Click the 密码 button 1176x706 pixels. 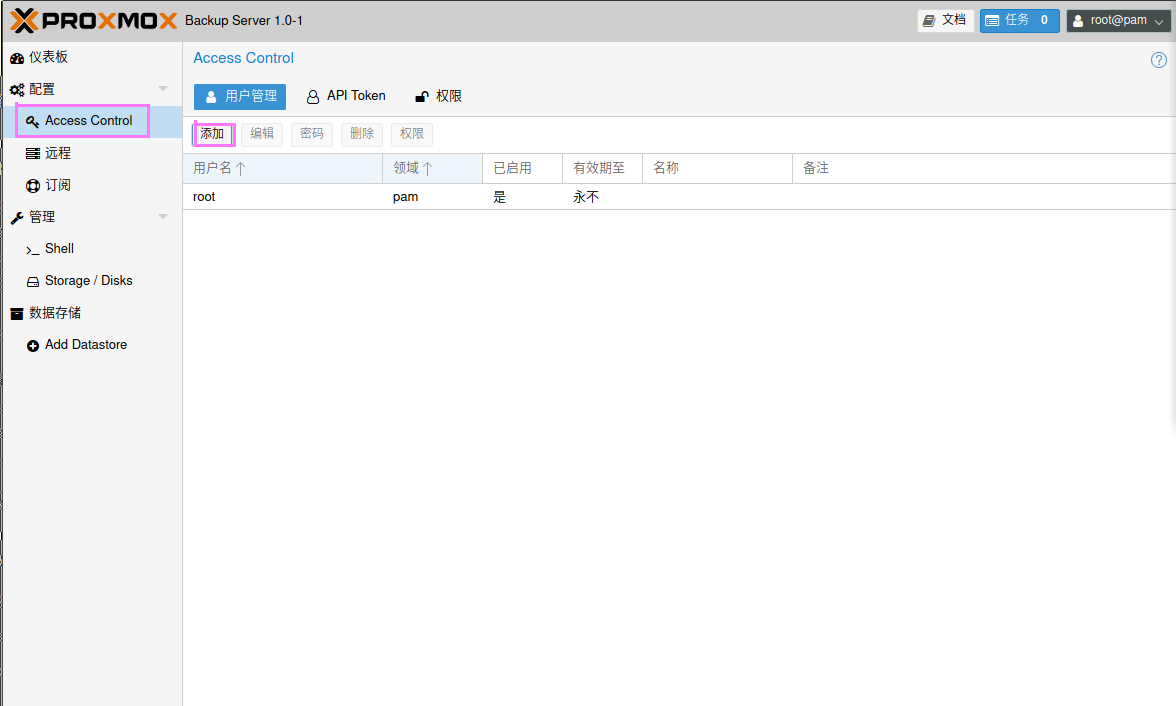click(x=312, y=134)
